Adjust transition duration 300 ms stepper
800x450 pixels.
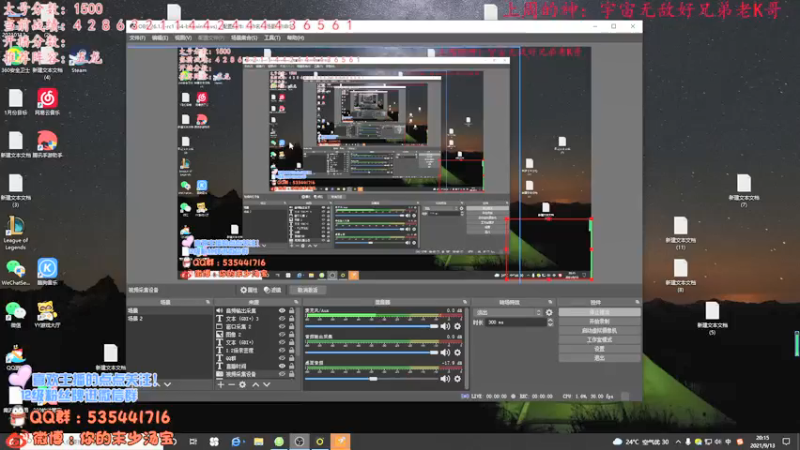549,322
